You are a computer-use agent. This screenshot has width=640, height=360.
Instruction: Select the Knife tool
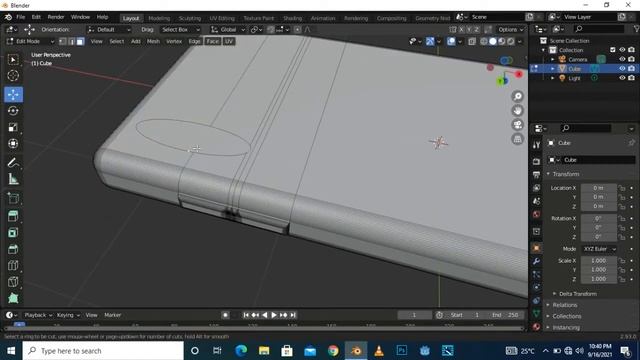click(13, 282)
